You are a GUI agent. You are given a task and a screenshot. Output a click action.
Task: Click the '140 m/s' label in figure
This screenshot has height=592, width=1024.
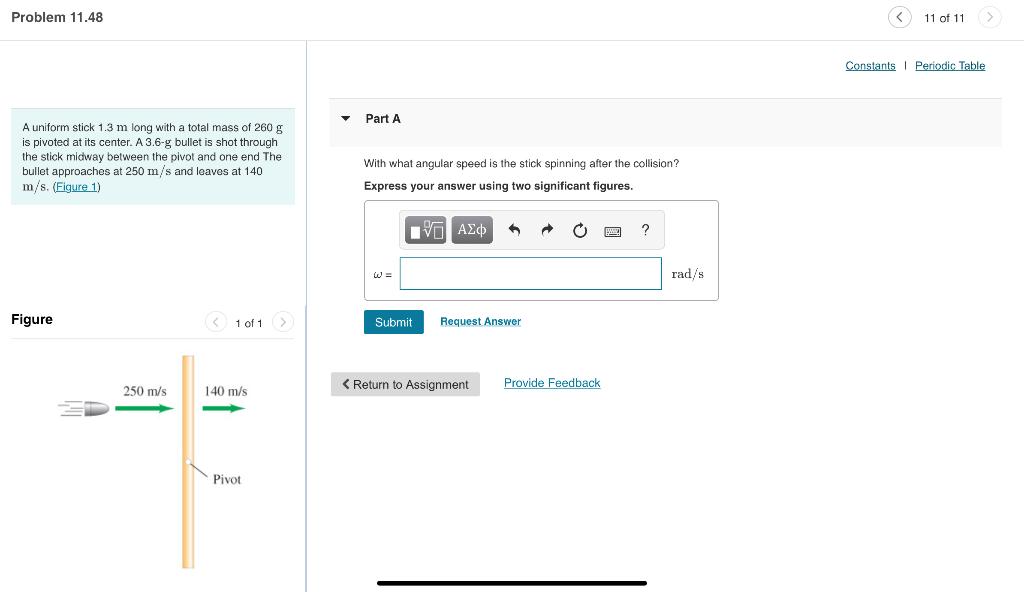pyautogui.click(x=226, y=391)
